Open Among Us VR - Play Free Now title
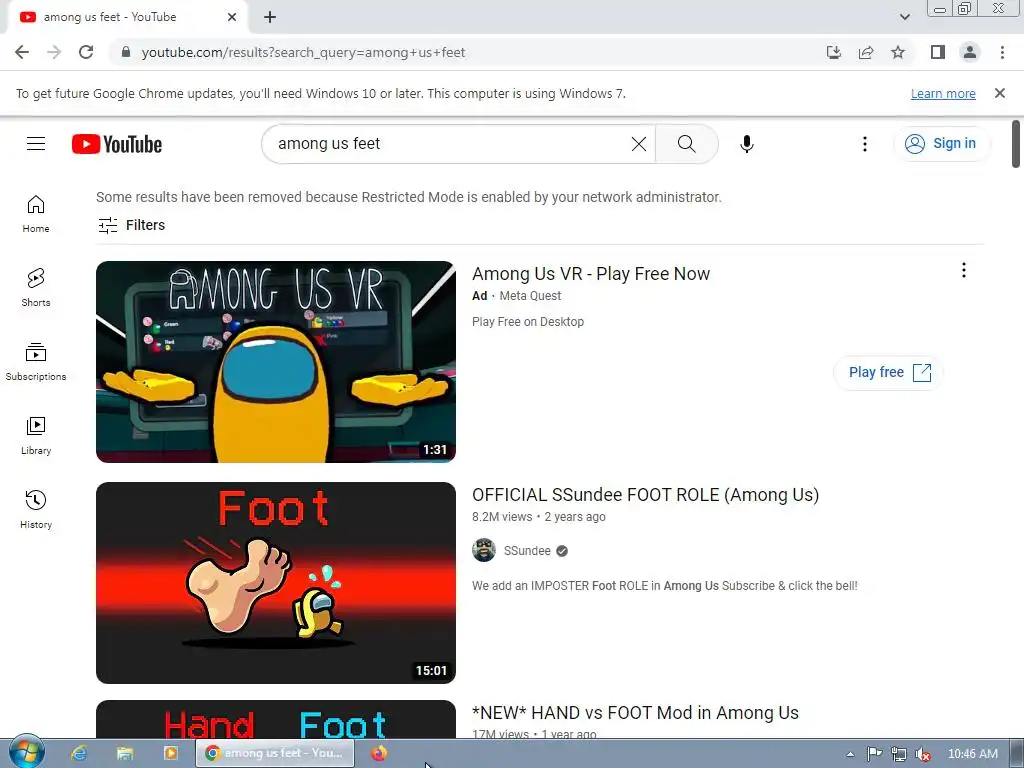Viewport: 1024px width, 768px height. (x=590, y=274)
